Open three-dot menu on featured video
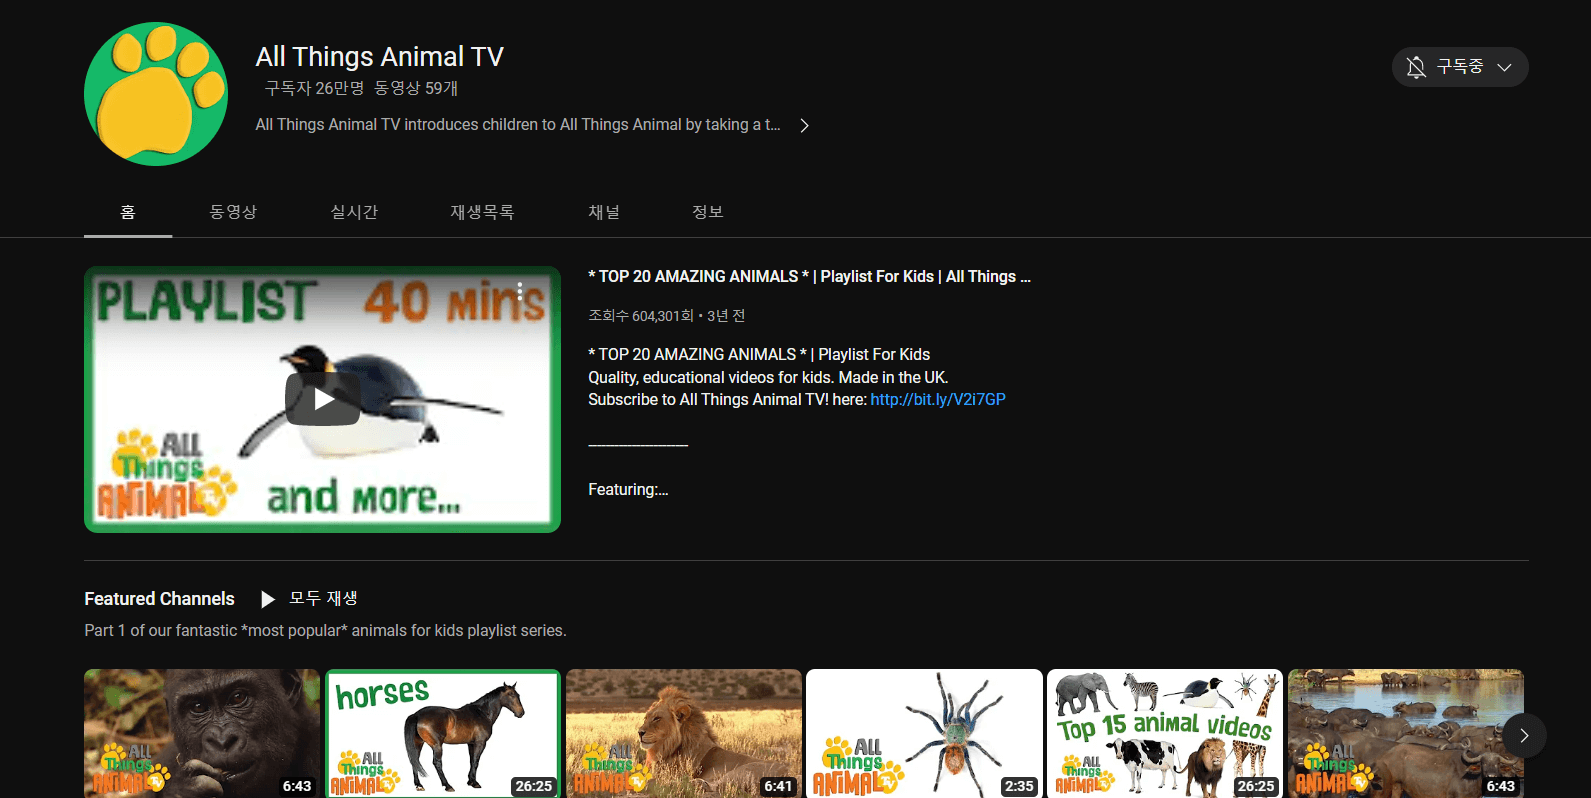This screenshot has width=1591, height=798. [x=520, y=291]
